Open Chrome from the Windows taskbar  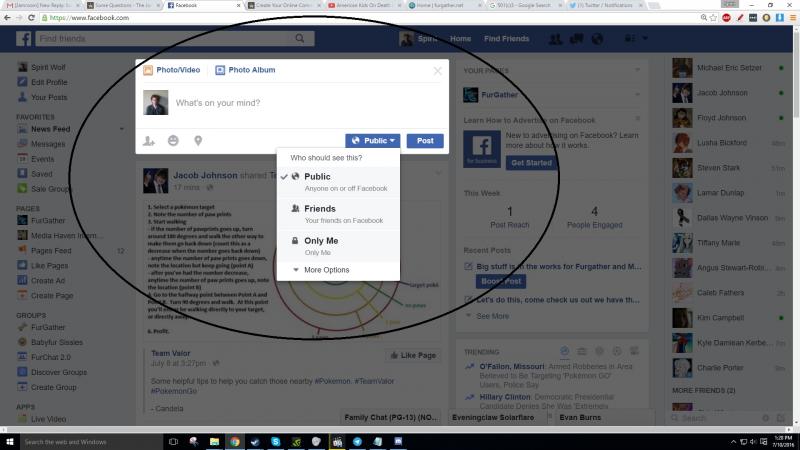(234, 441)
